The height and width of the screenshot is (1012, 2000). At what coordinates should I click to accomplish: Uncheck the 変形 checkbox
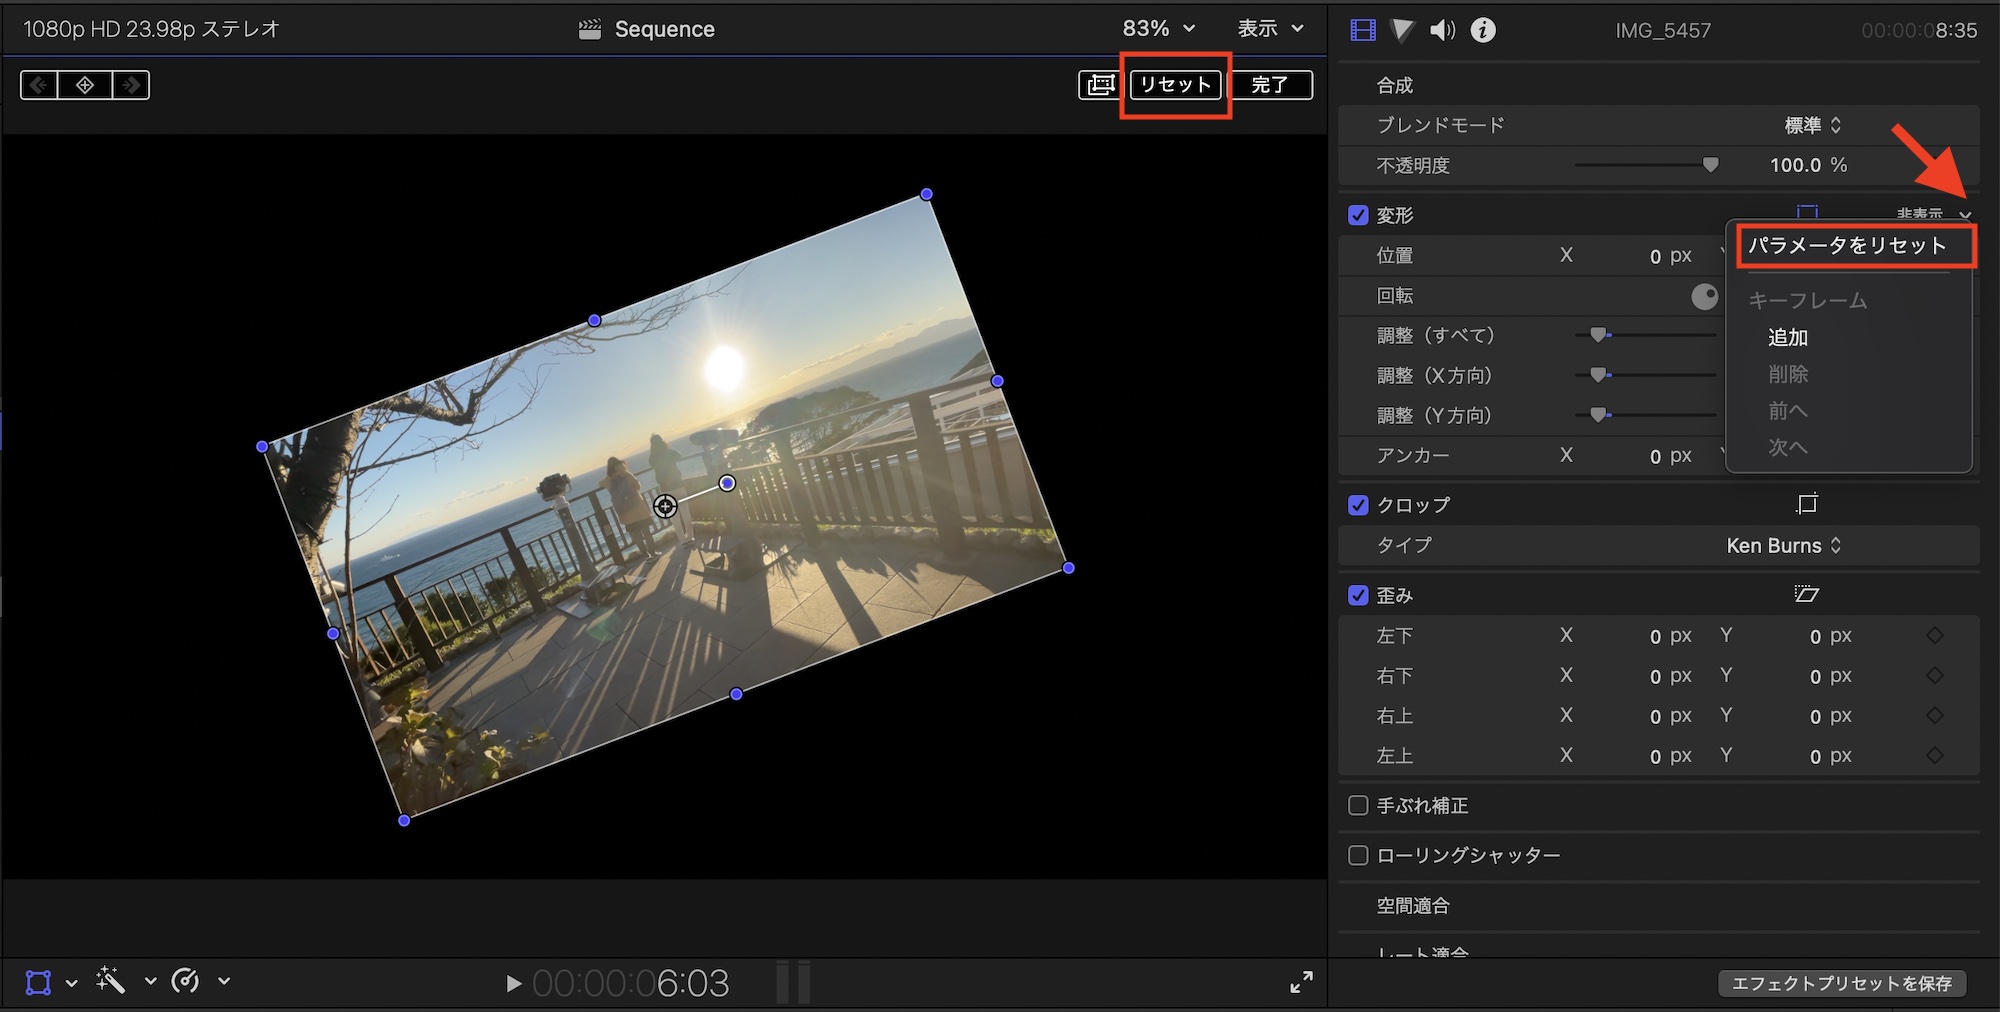point(1358,215)
